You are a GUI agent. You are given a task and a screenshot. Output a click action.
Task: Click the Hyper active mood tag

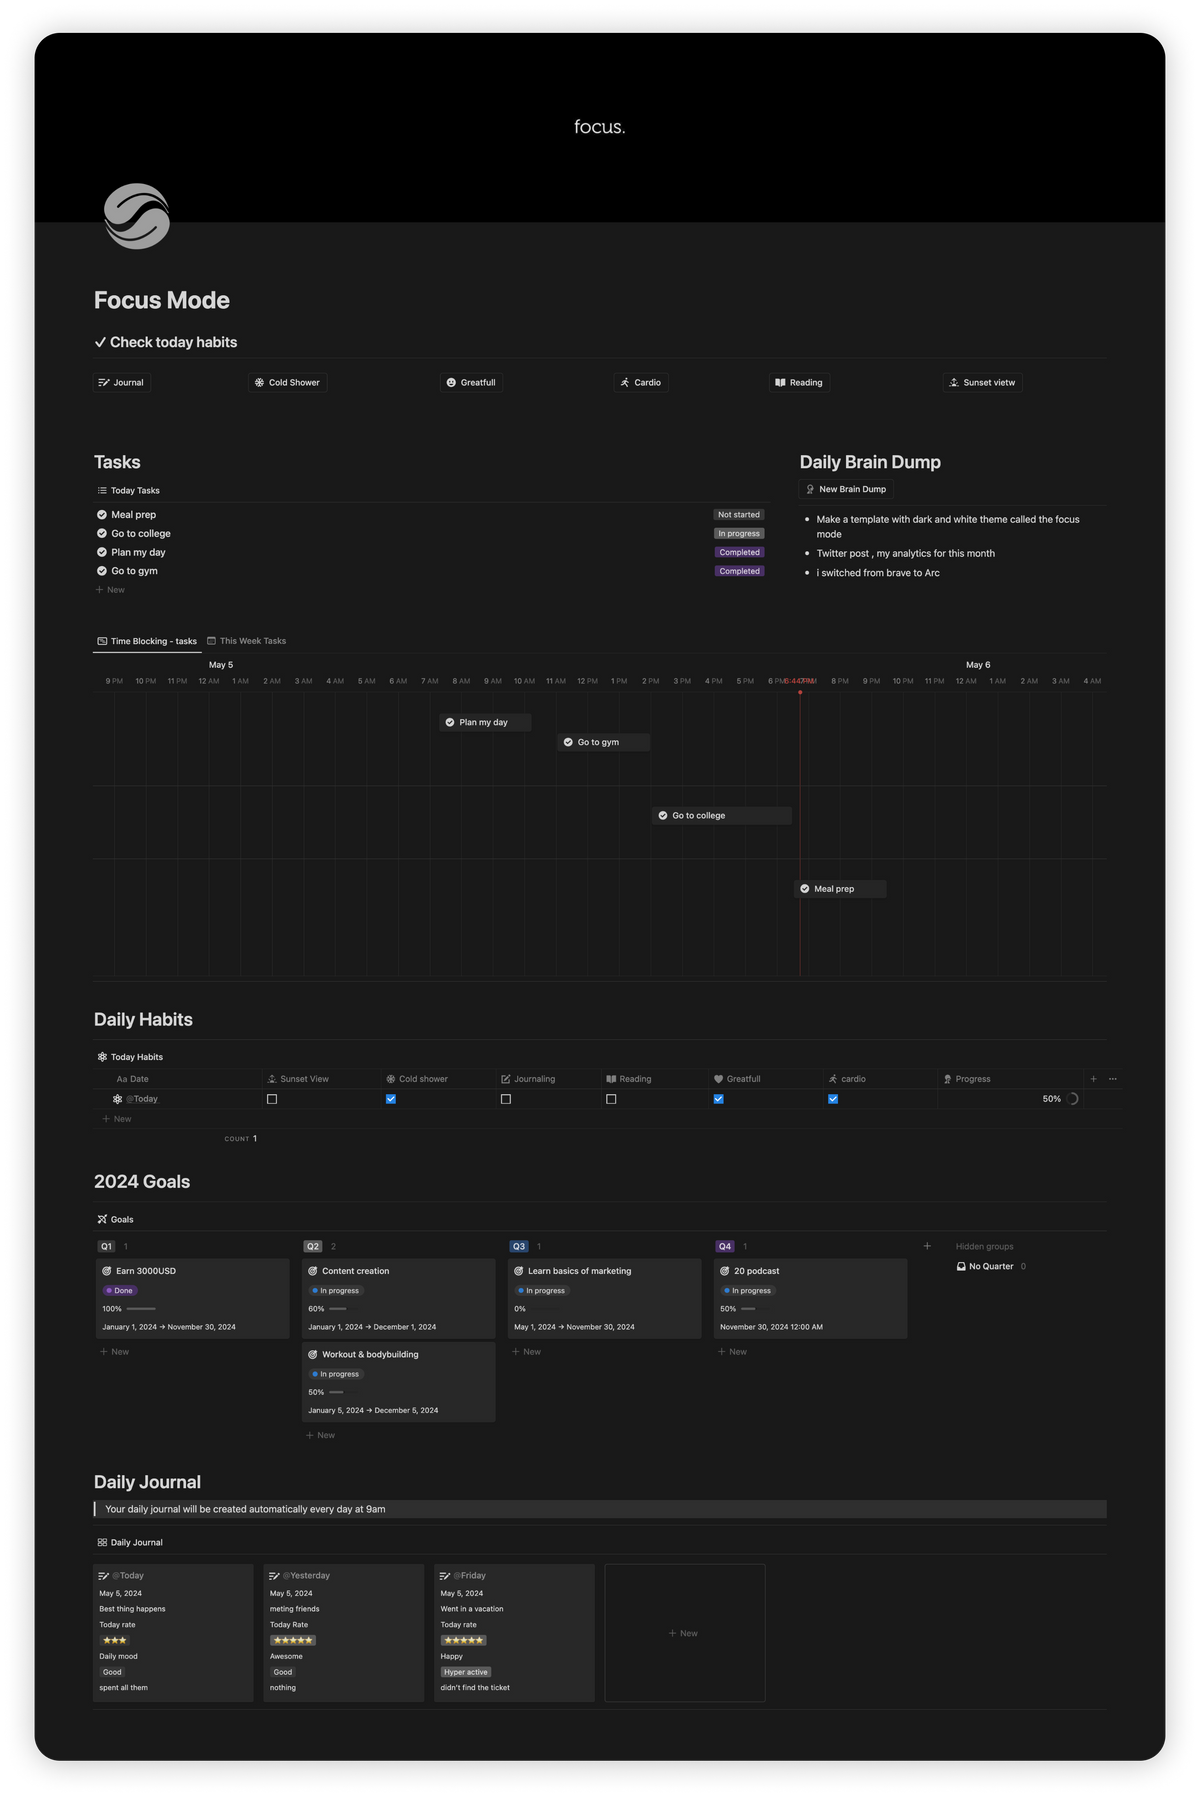[466, 1672]
